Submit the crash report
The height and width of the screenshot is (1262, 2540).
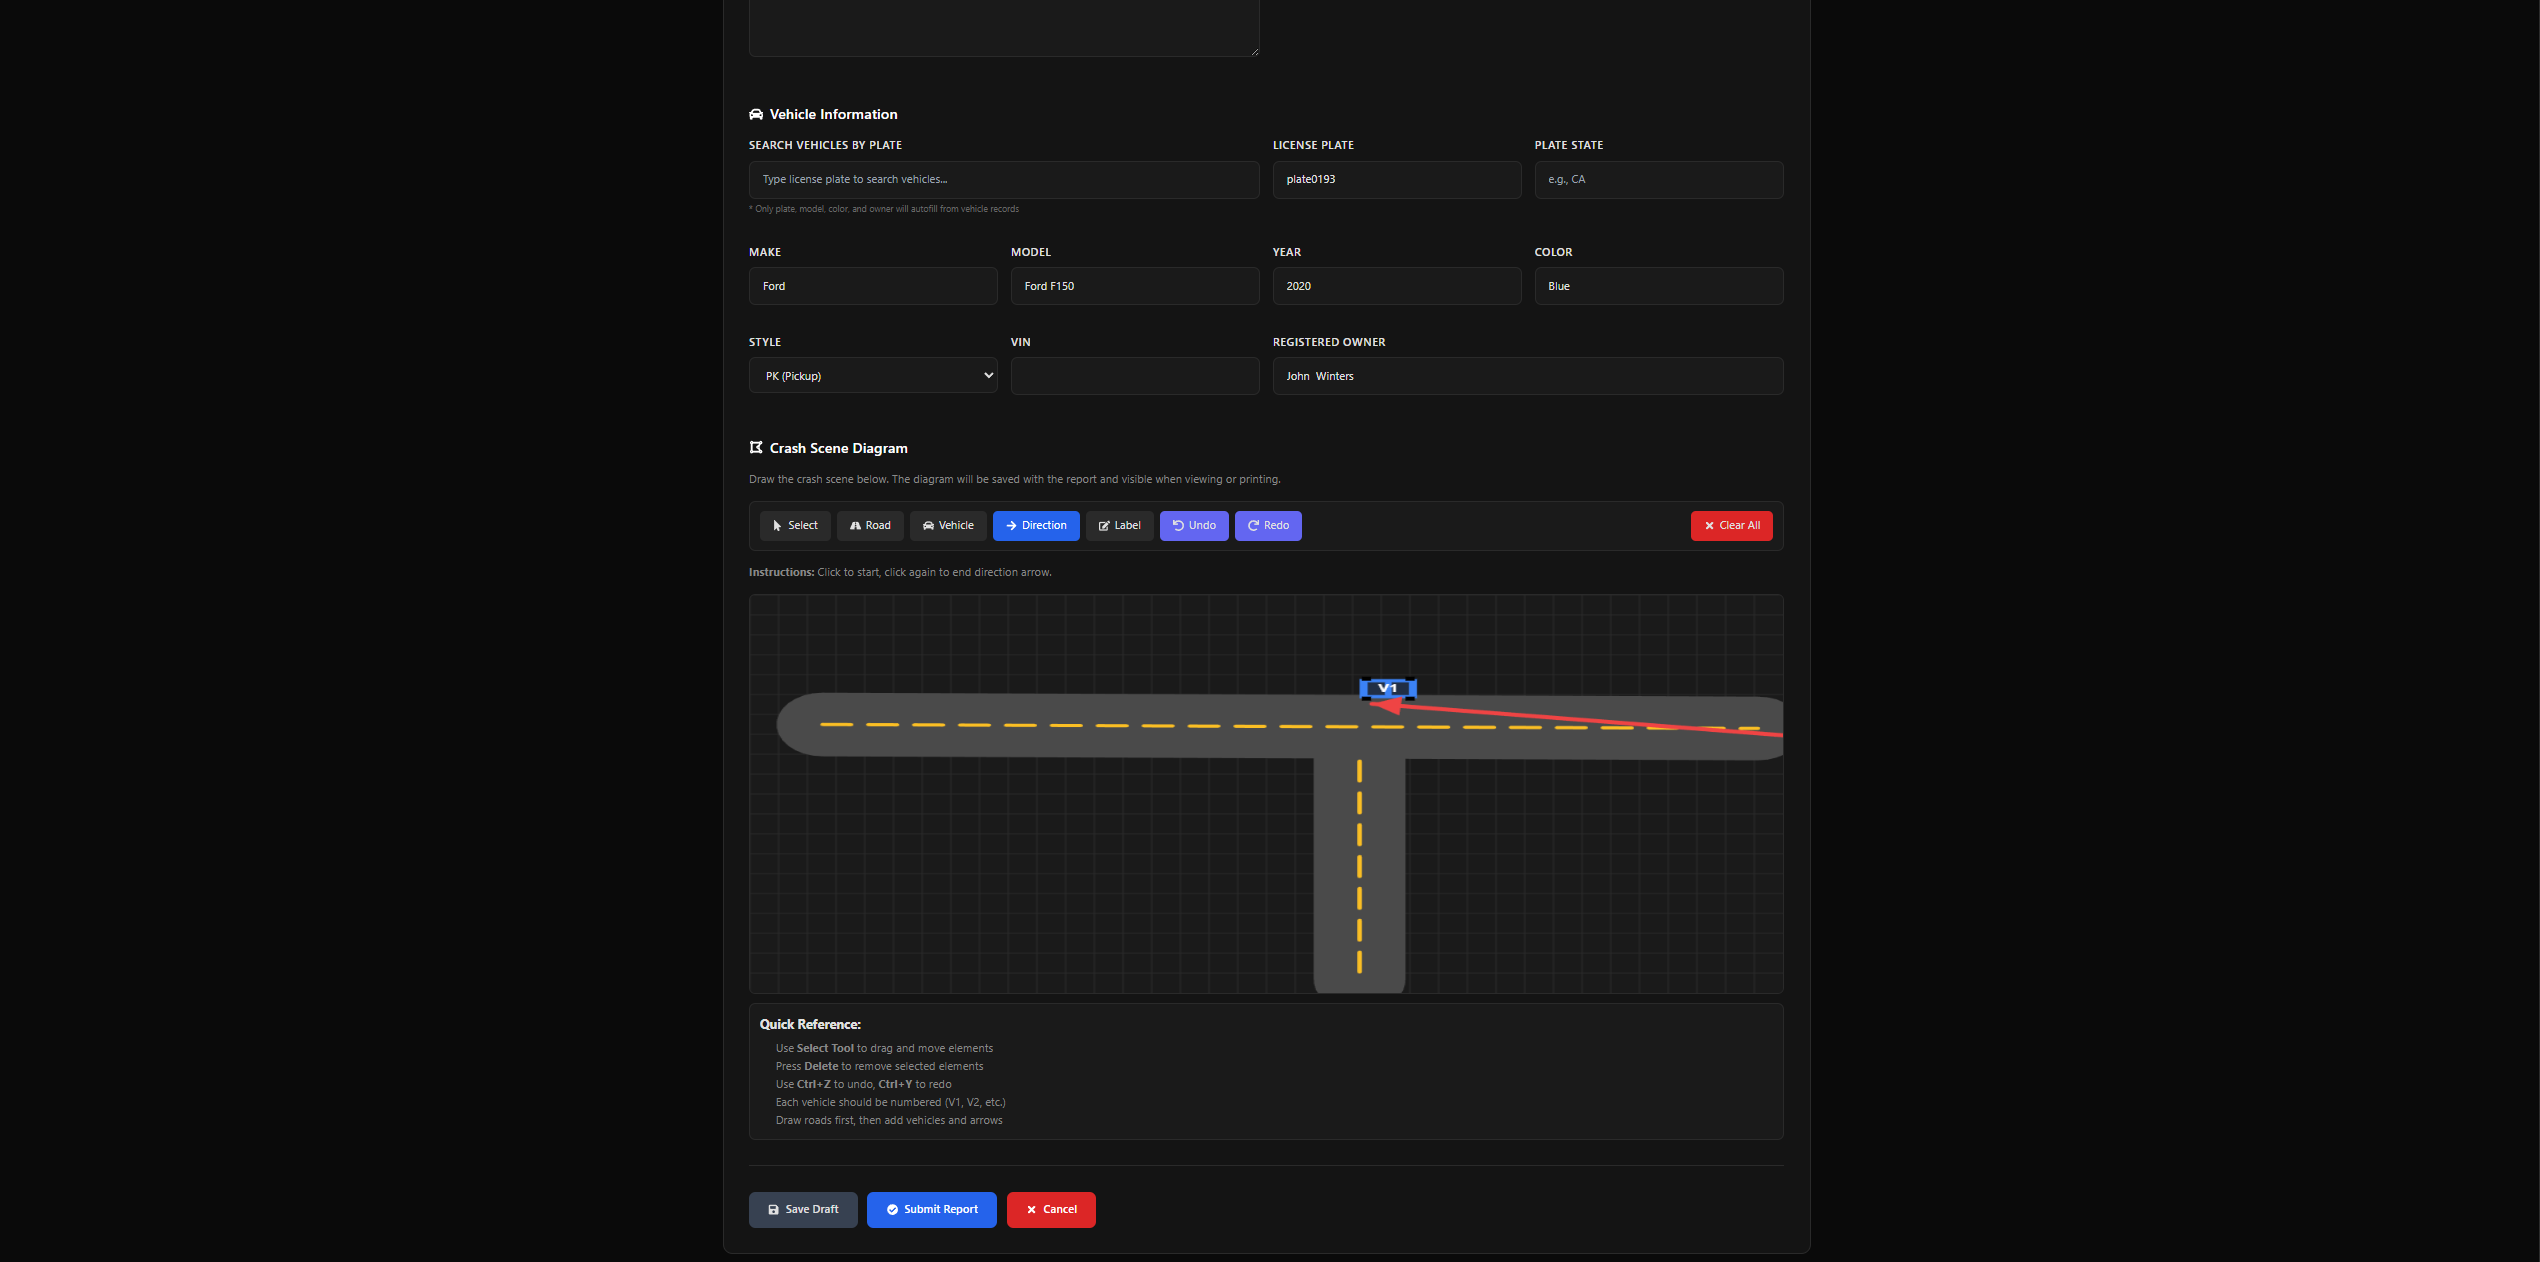(x=931, y=1210)
